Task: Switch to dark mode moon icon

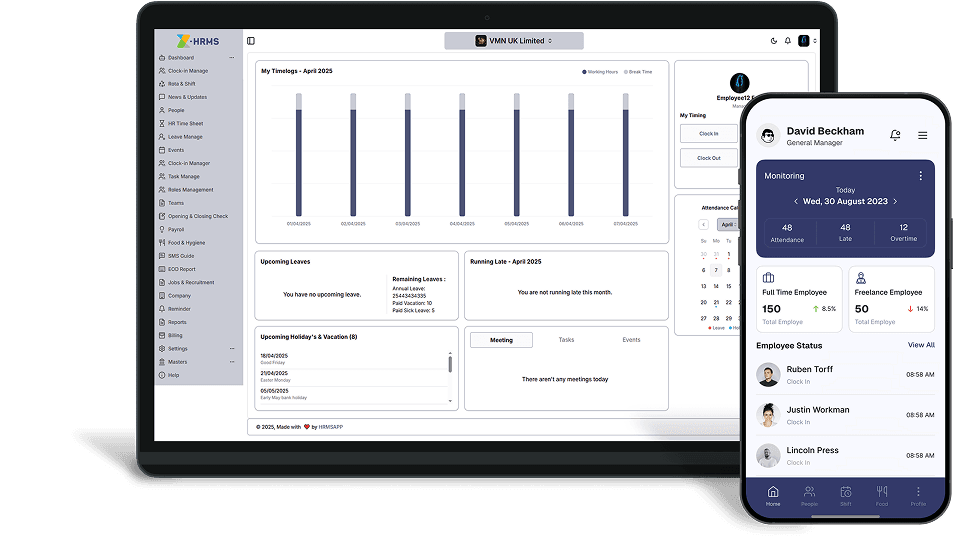Action: click(x=773, y=41)
